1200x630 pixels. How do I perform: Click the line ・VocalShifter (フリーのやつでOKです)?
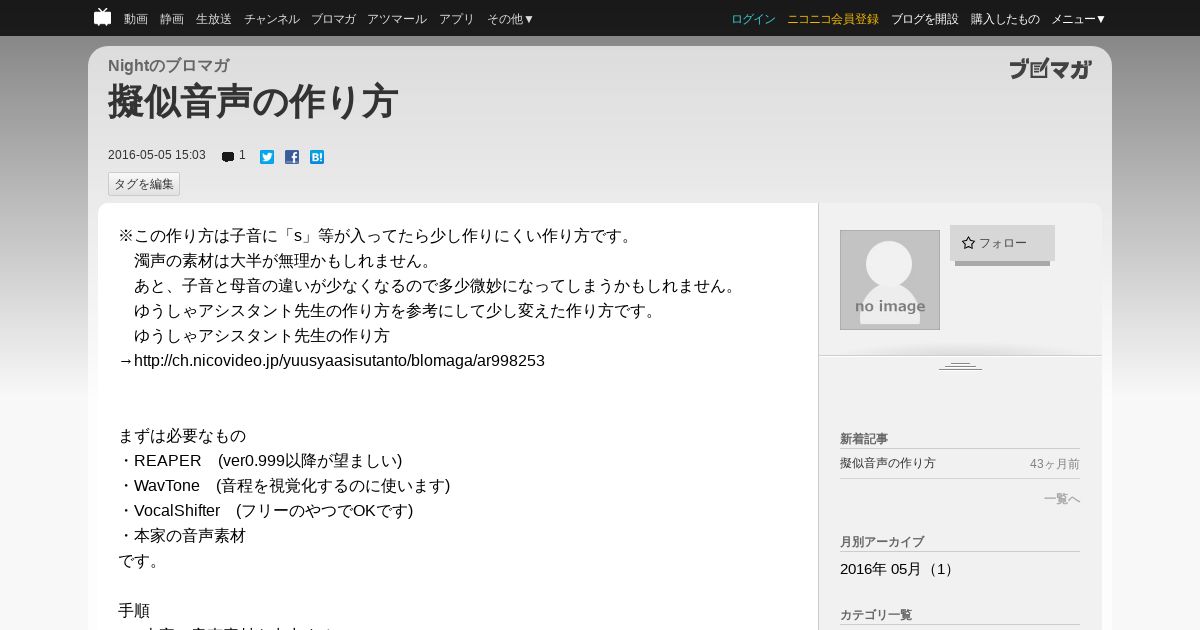coord(266,511)
